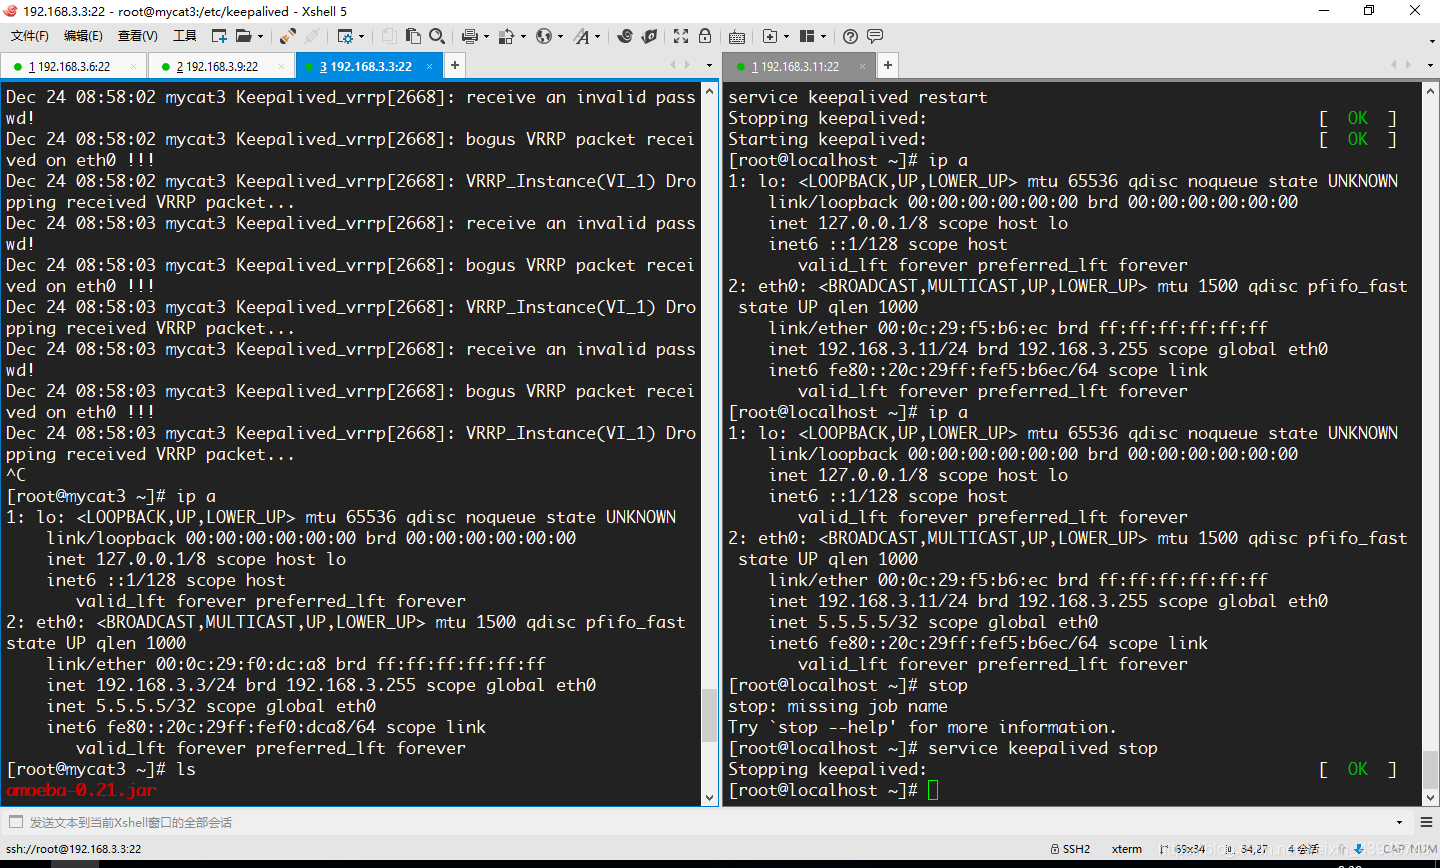Open the compose bar dropdown arrow
The height and width of the screenshot is (868, 1440).
click(1398, 822)
